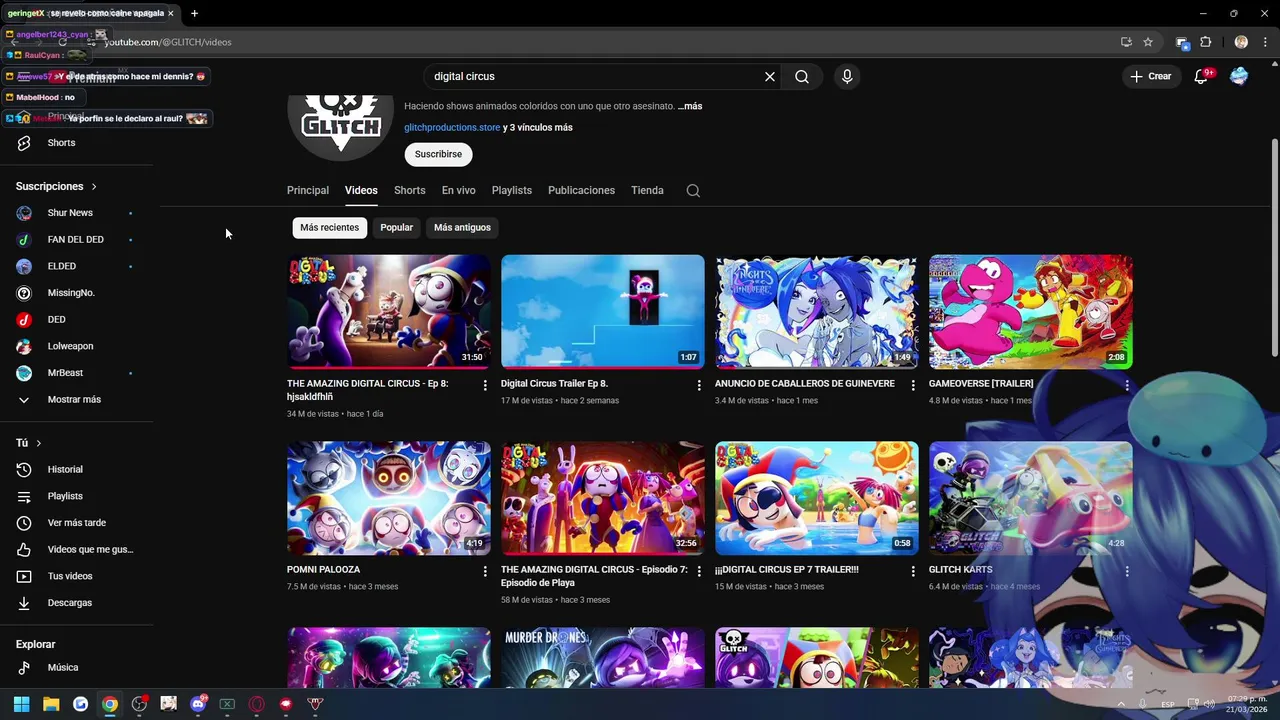The height and width of the screenshot is (720, 1280).
Task: Open the channel Playlists tab
Action: 512,190
